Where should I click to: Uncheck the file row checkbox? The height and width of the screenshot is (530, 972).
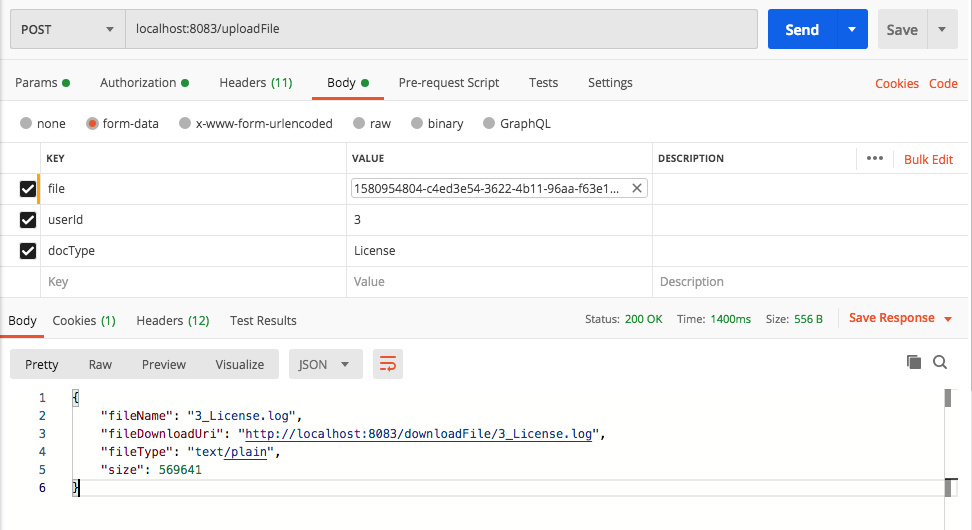coord(28,189)
